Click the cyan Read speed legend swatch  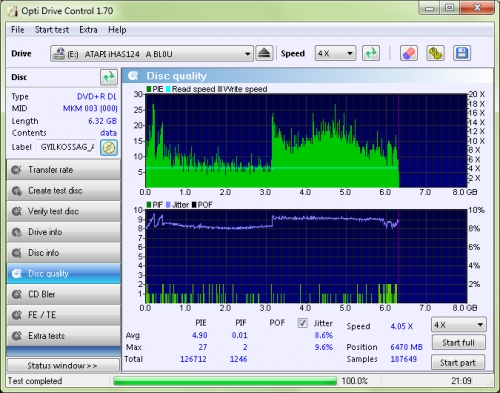[x=168, y=89]
